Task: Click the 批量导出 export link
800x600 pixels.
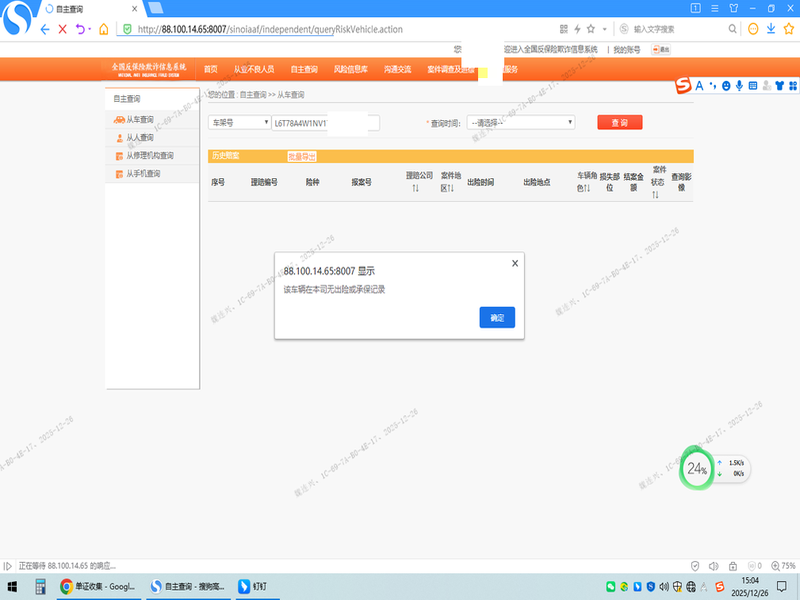Action: tap(301, 156)
